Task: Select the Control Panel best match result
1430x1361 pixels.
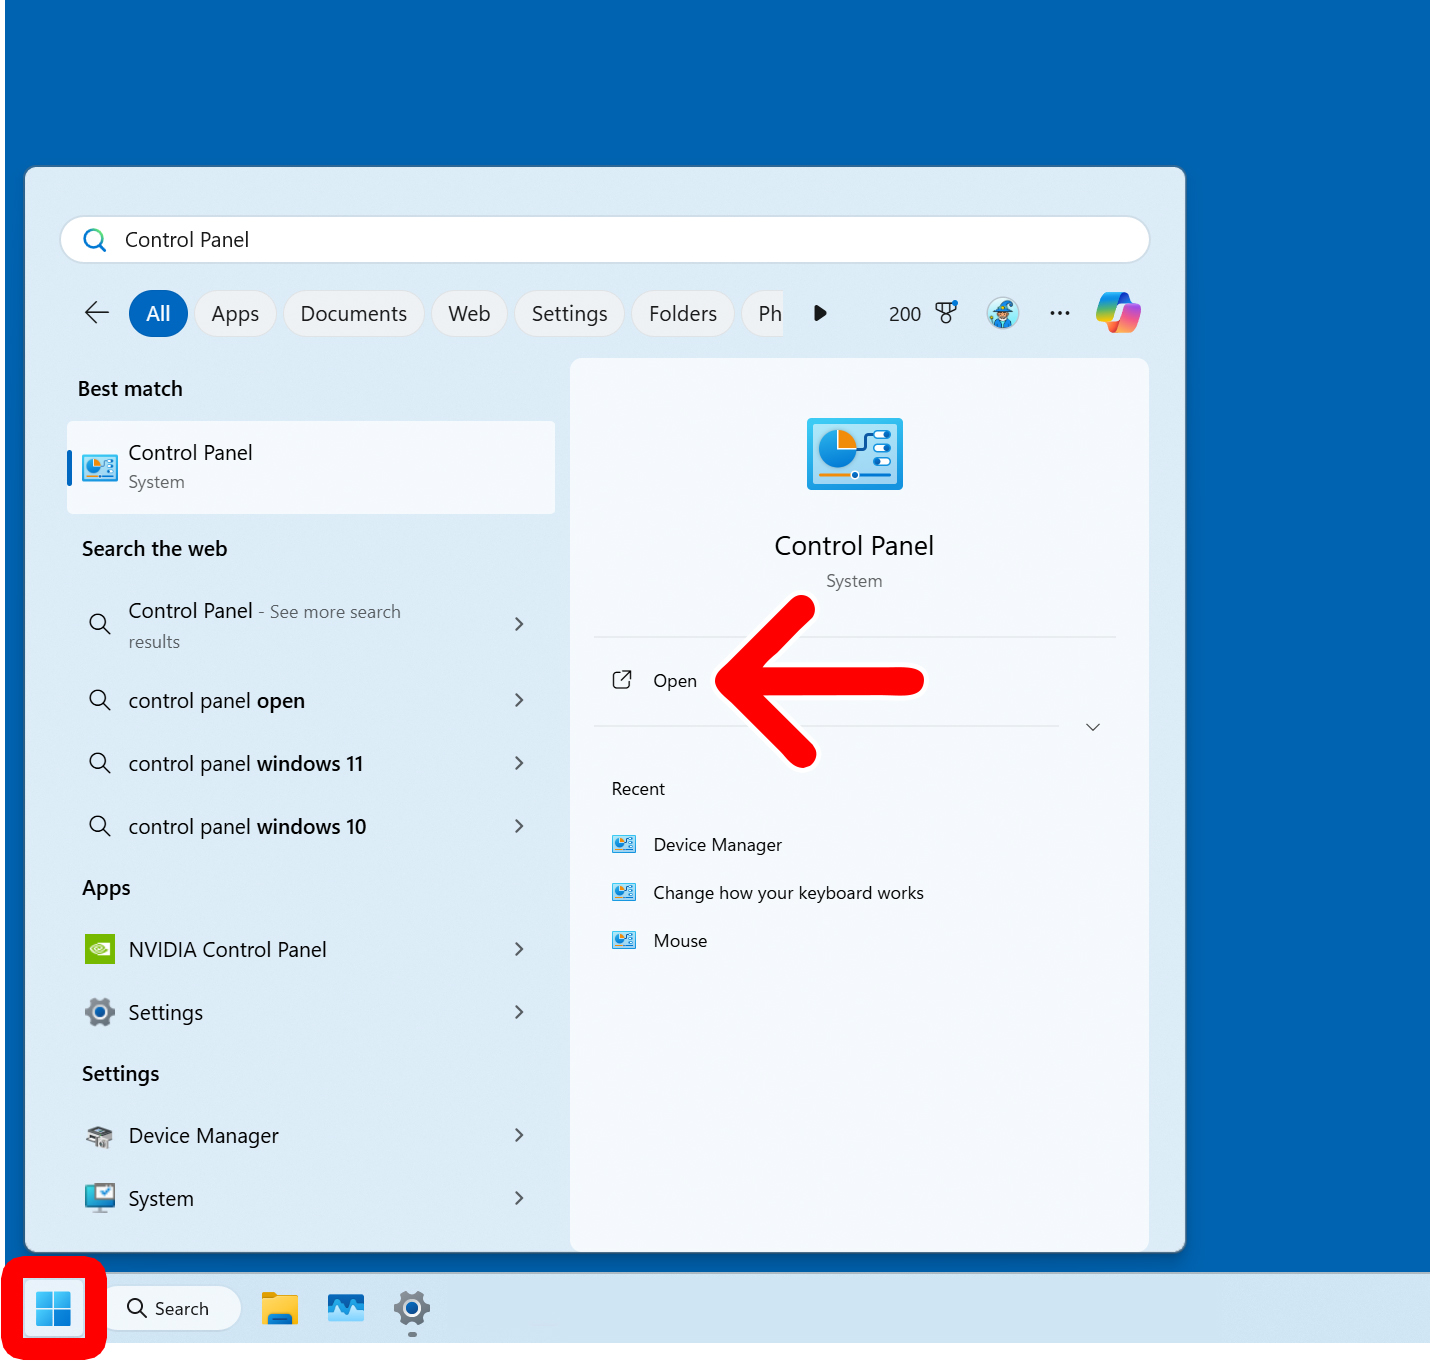Action: click(x=310, y=467)
